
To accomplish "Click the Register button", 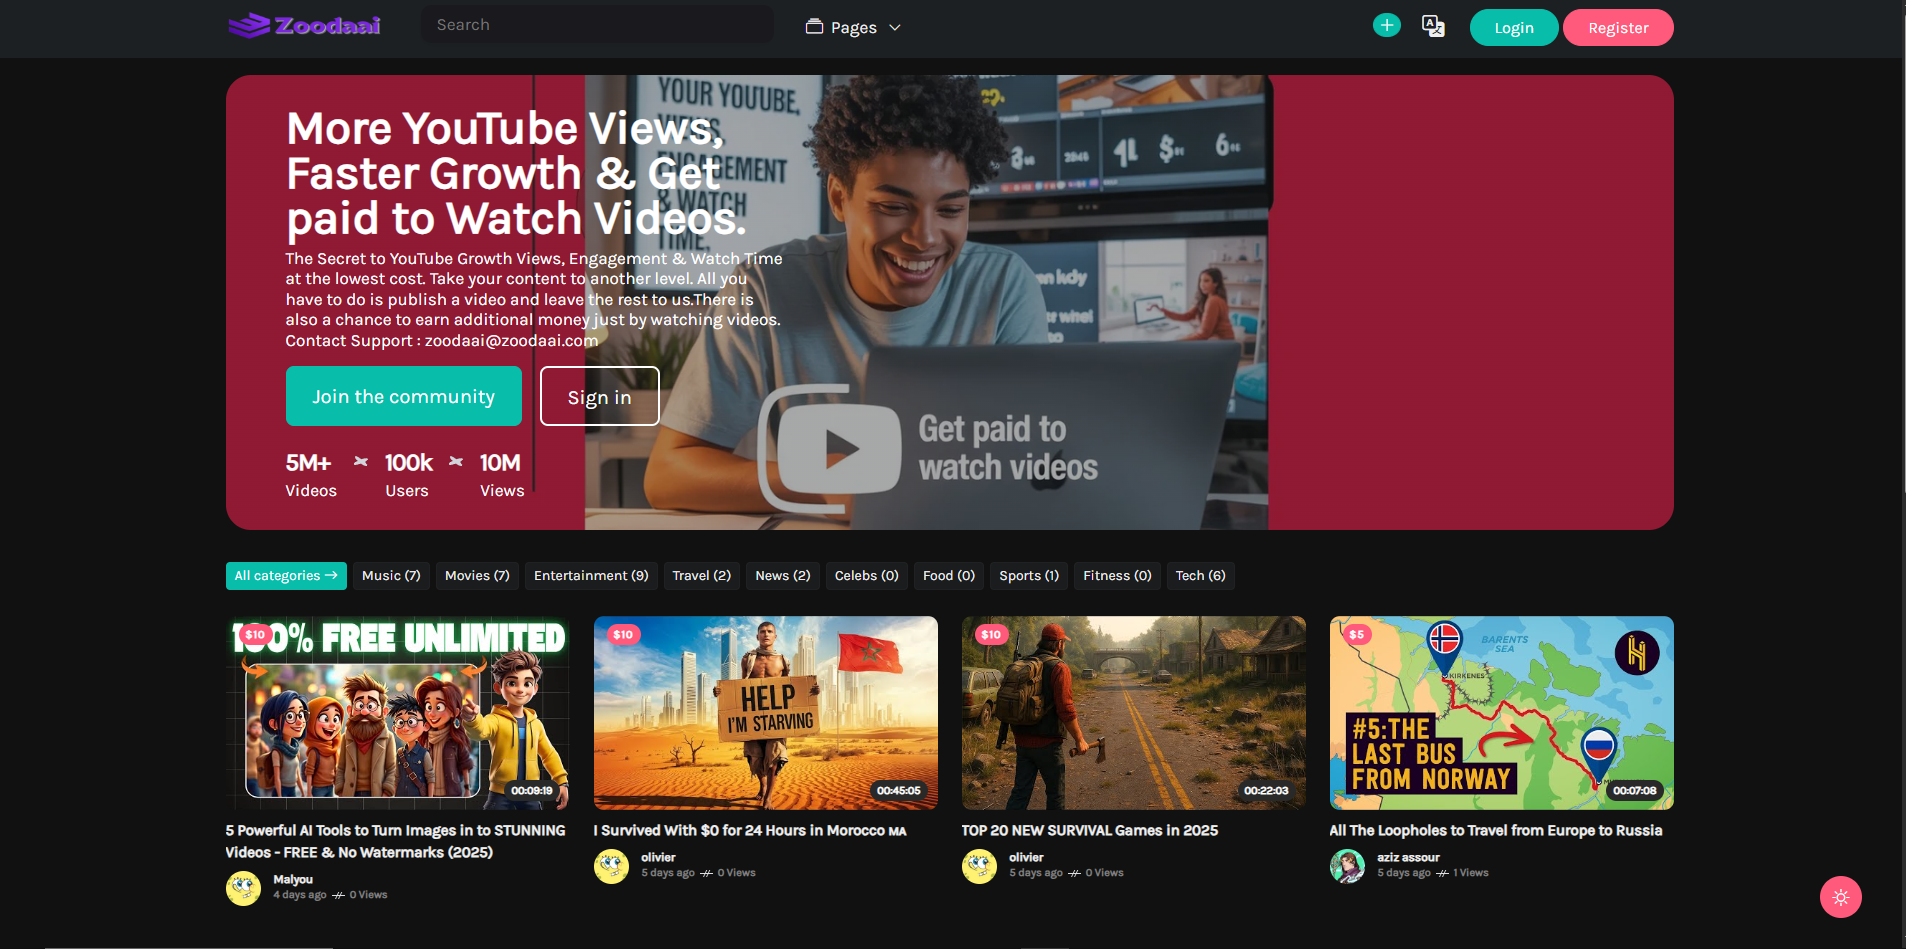I will tap(1617, 27).
